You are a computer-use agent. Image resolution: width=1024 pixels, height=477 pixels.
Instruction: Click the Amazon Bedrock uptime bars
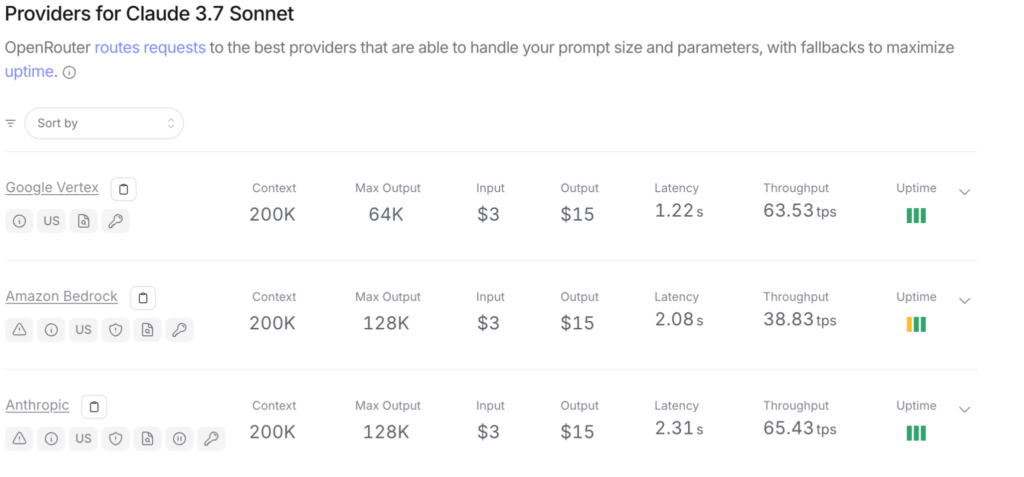(916, 324)
